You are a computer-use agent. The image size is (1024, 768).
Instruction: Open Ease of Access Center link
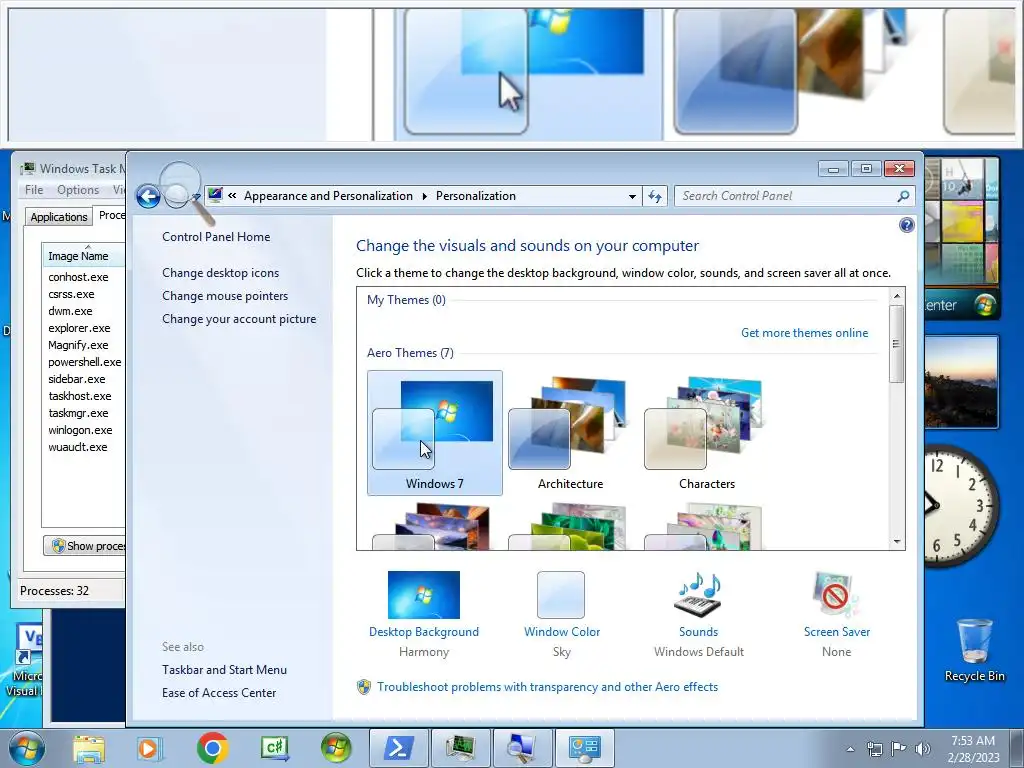[219, 693]
